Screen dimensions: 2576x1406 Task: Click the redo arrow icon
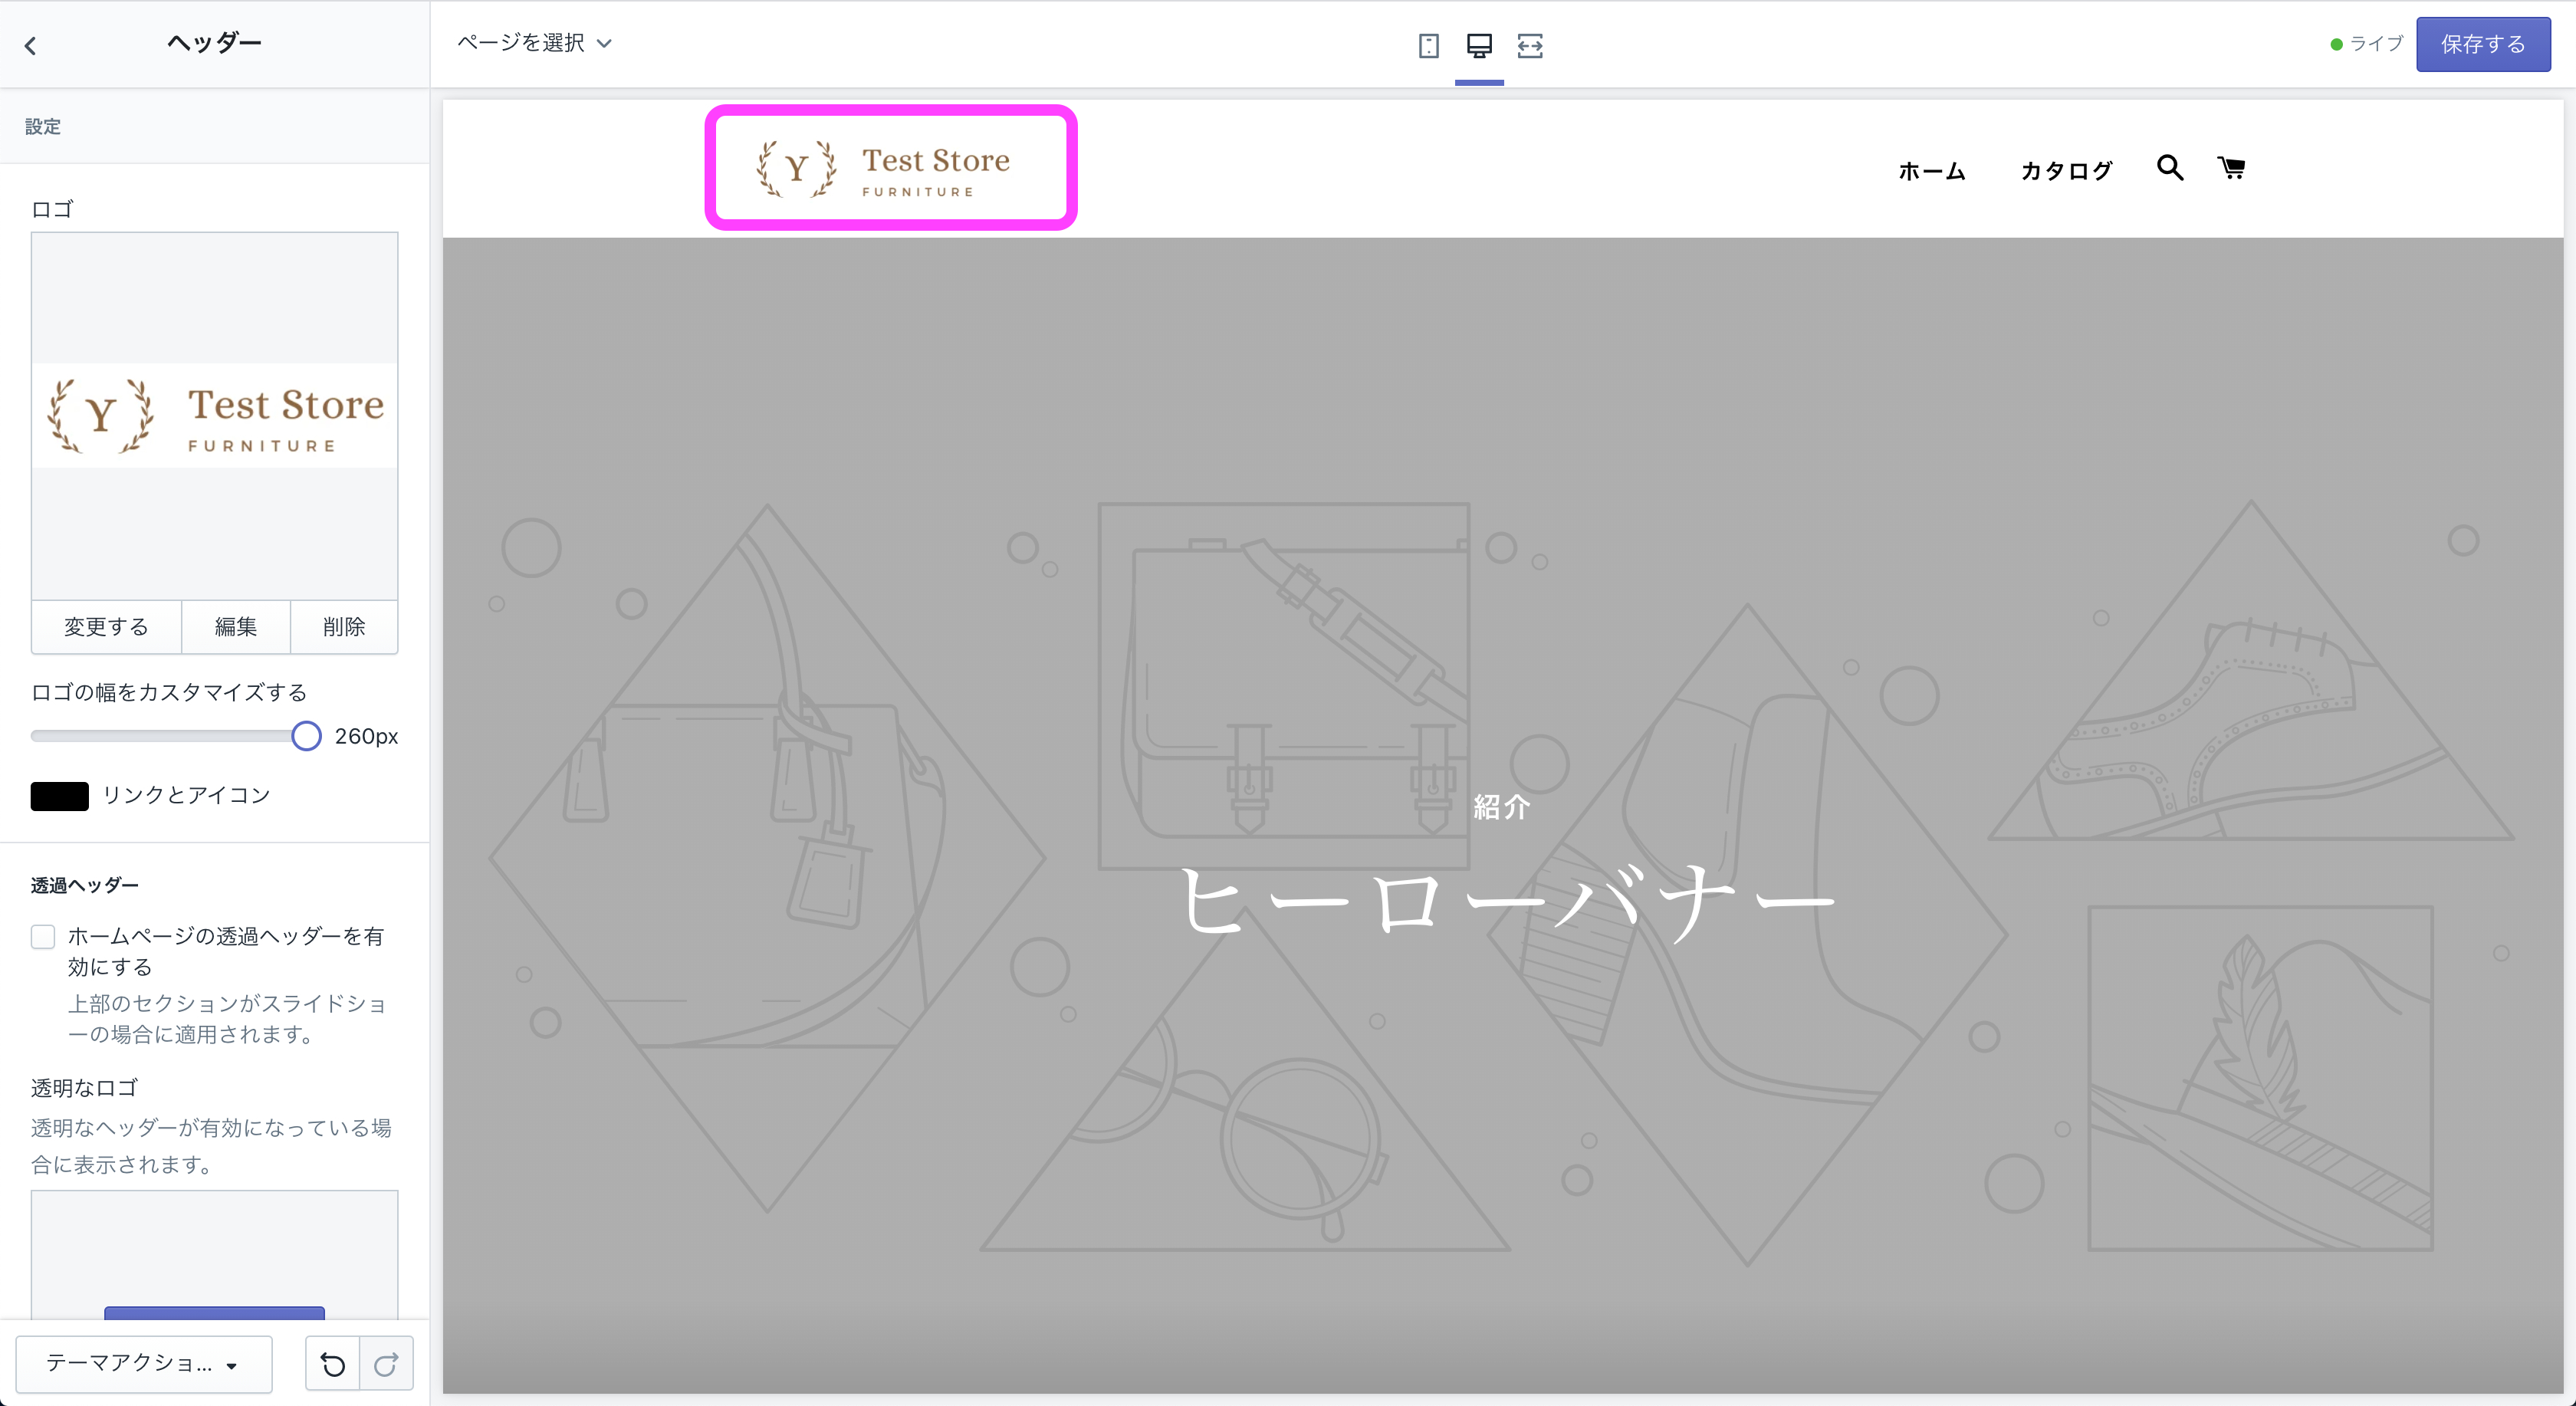[x=386, y=1364]
